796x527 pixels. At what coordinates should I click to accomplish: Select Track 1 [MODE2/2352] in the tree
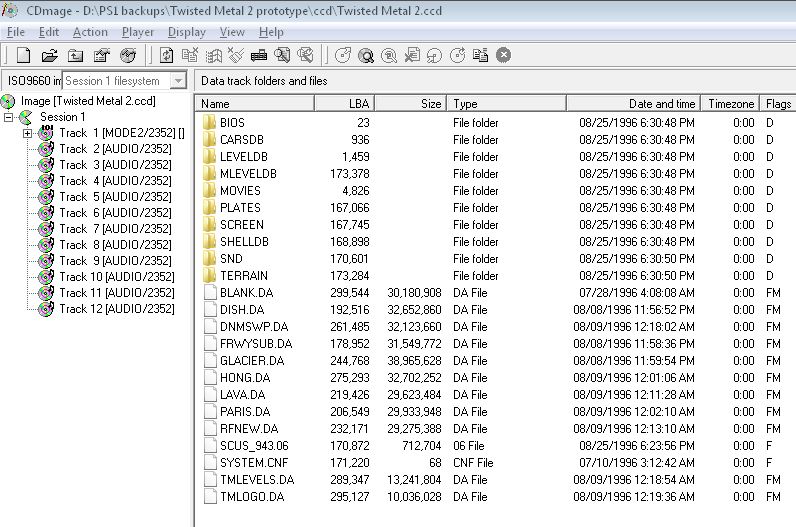(122, 133)
